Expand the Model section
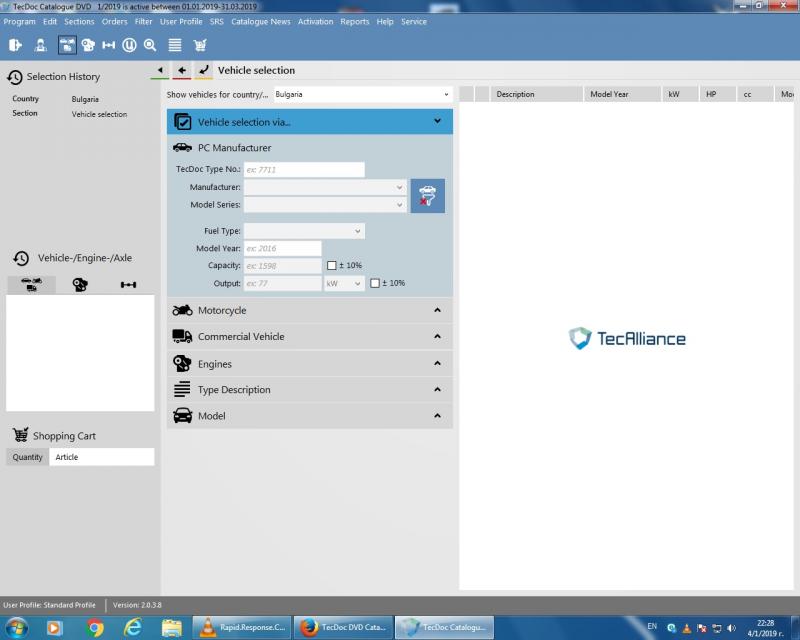Screen dimensions: 800x640 click(310, 416)
